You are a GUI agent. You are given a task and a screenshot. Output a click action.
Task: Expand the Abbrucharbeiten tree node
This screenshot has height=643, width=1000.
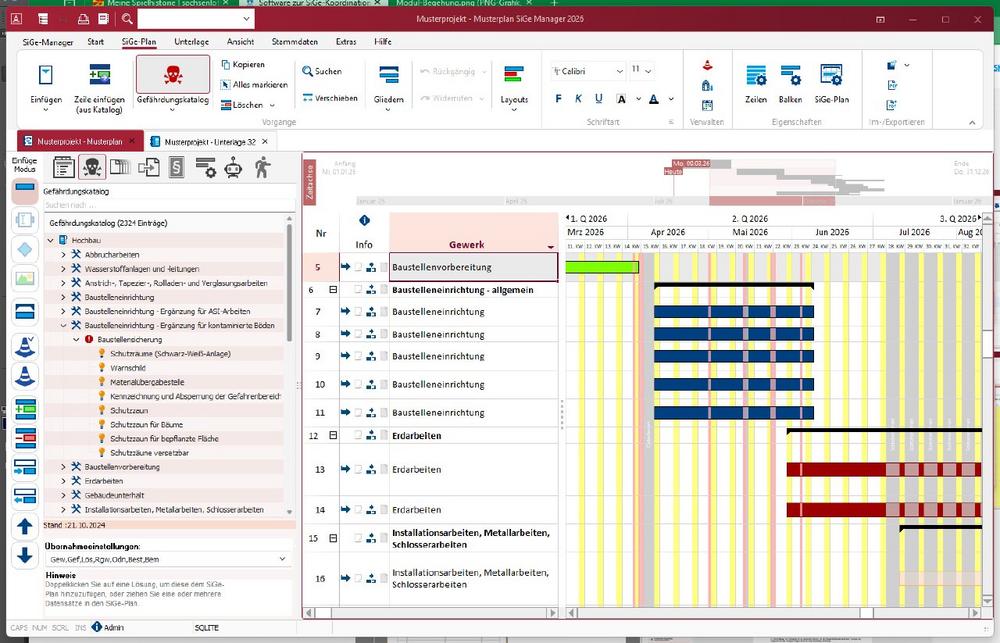pos(62,255)
